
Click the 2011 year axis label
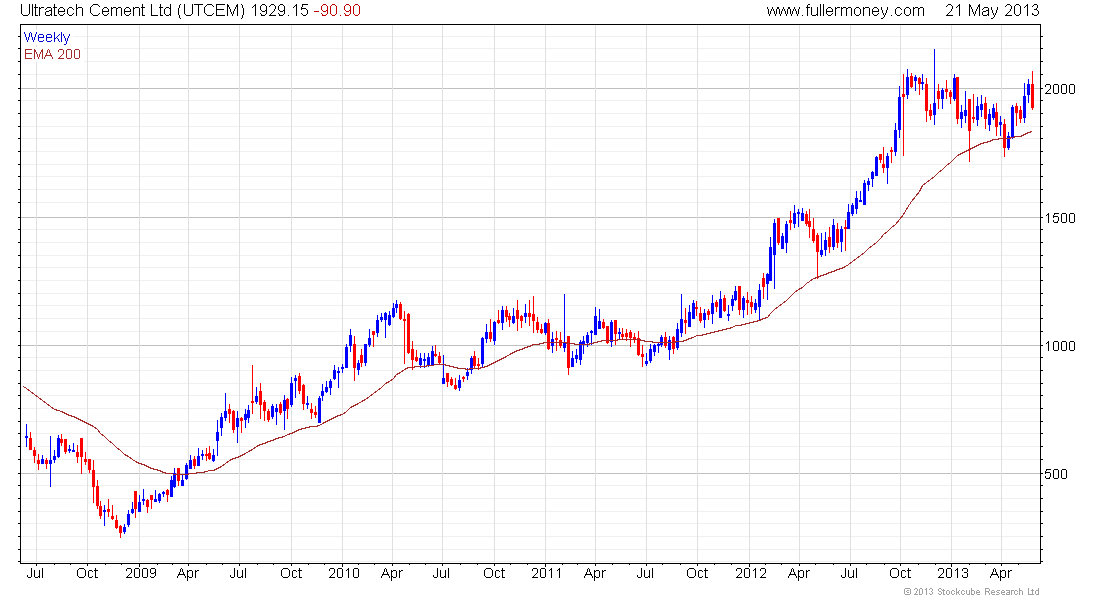[546, 573]
